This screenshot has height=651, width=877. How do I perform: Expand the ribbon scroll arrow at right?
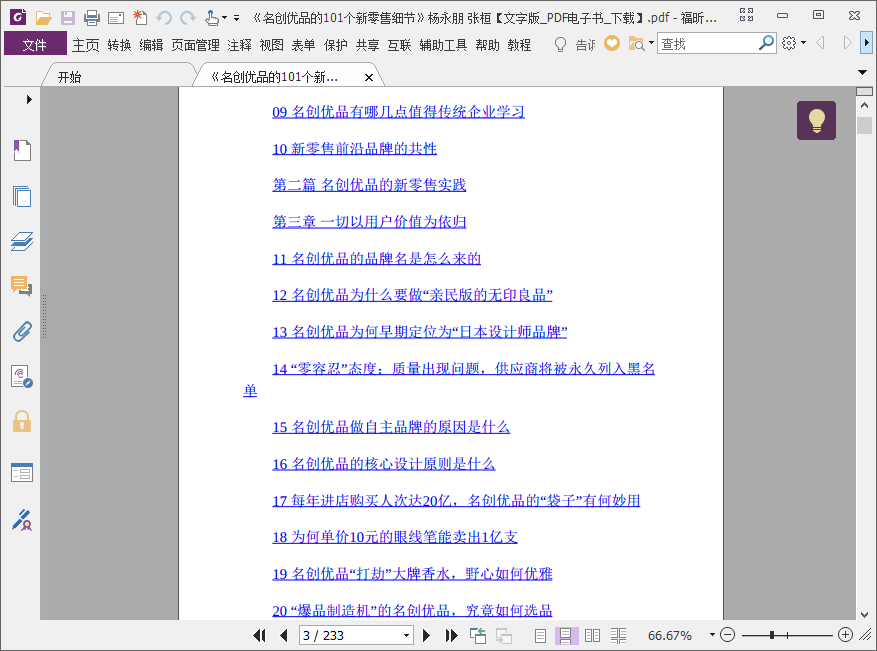pyautogui.click(x=867, y=43)
